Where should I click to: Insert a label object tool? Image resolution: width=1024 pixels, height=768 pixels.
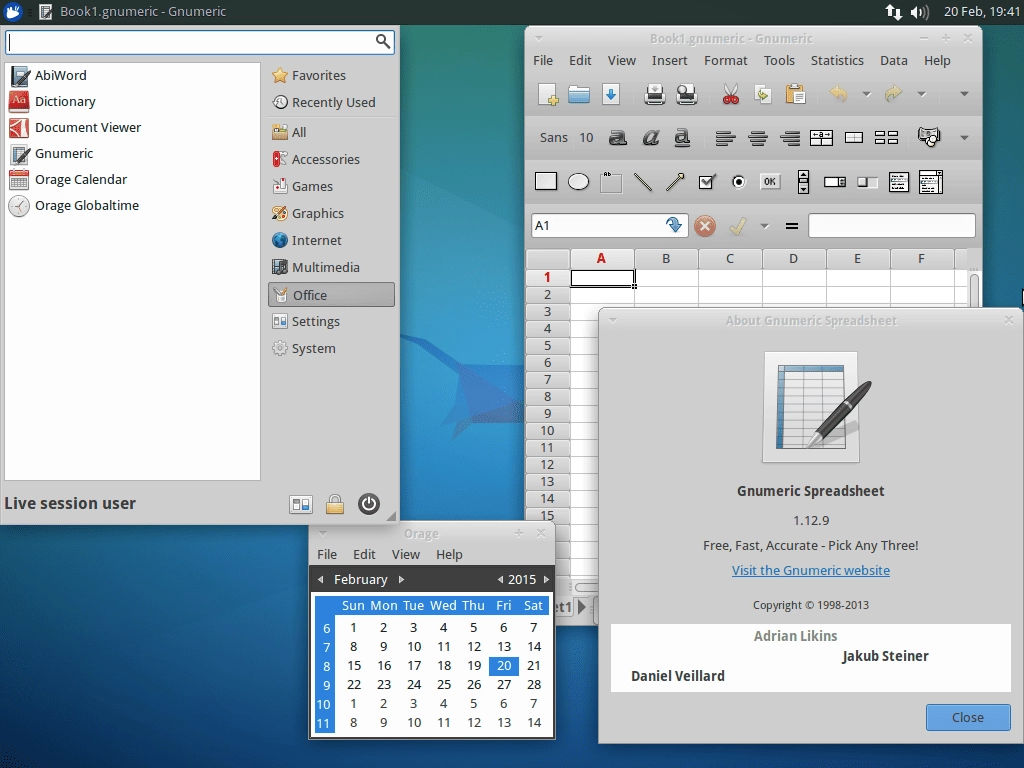[611, 182]
